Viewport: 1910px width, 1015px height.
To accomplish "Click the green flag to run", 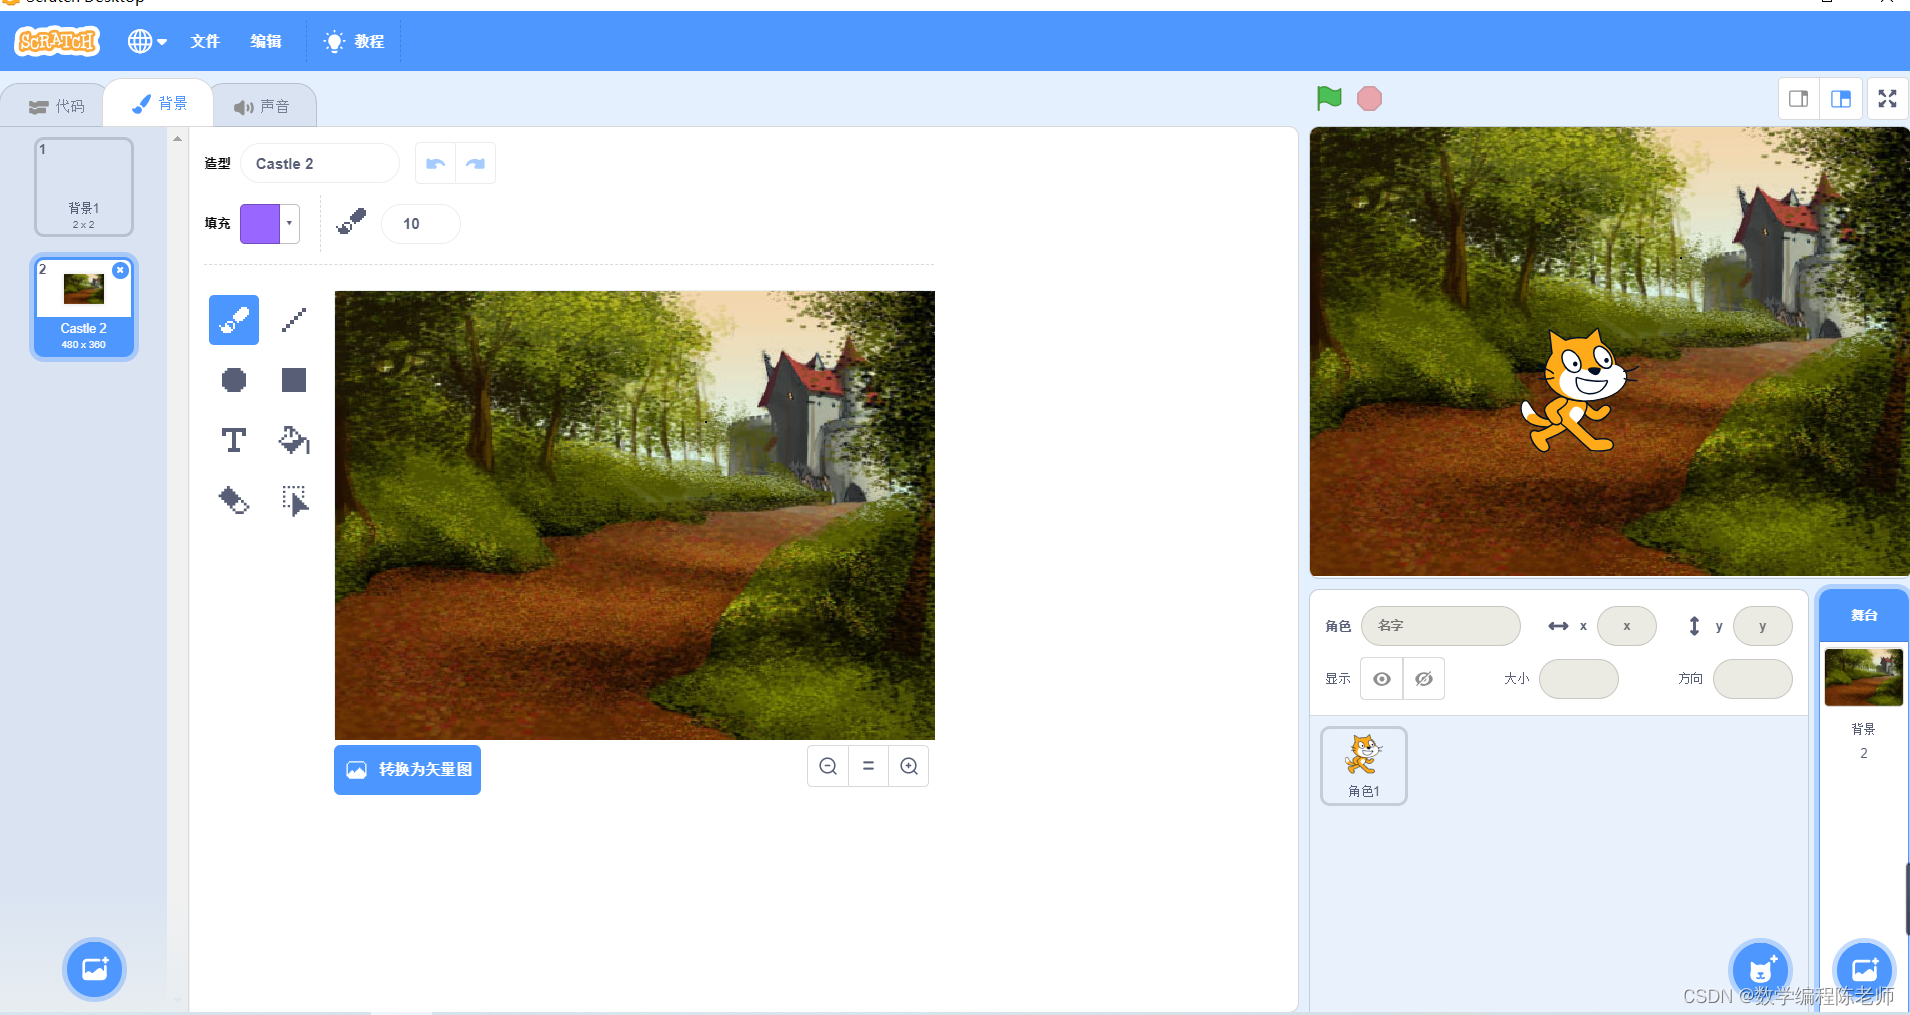I will tap(1329, 98).
